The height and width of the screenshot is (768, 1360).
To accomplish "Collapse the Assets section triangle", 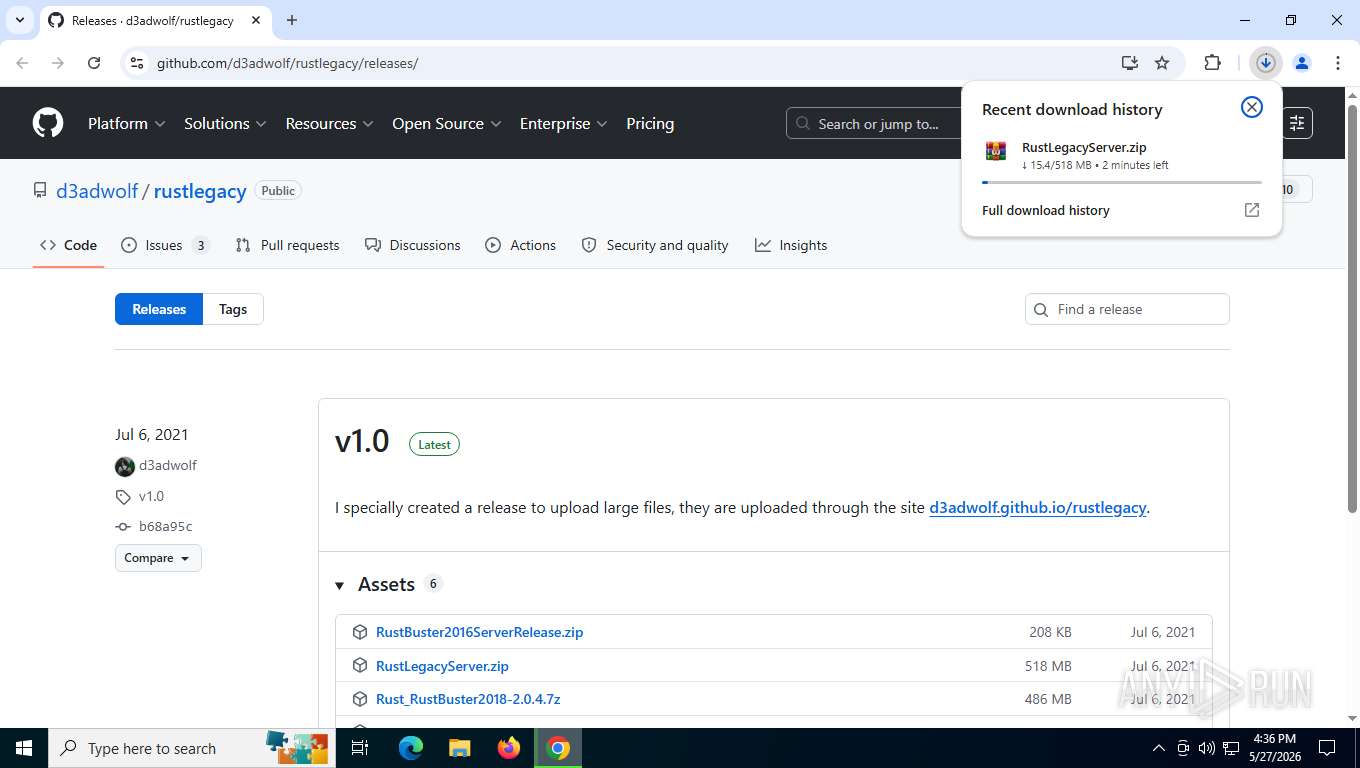I will [339, 586].
